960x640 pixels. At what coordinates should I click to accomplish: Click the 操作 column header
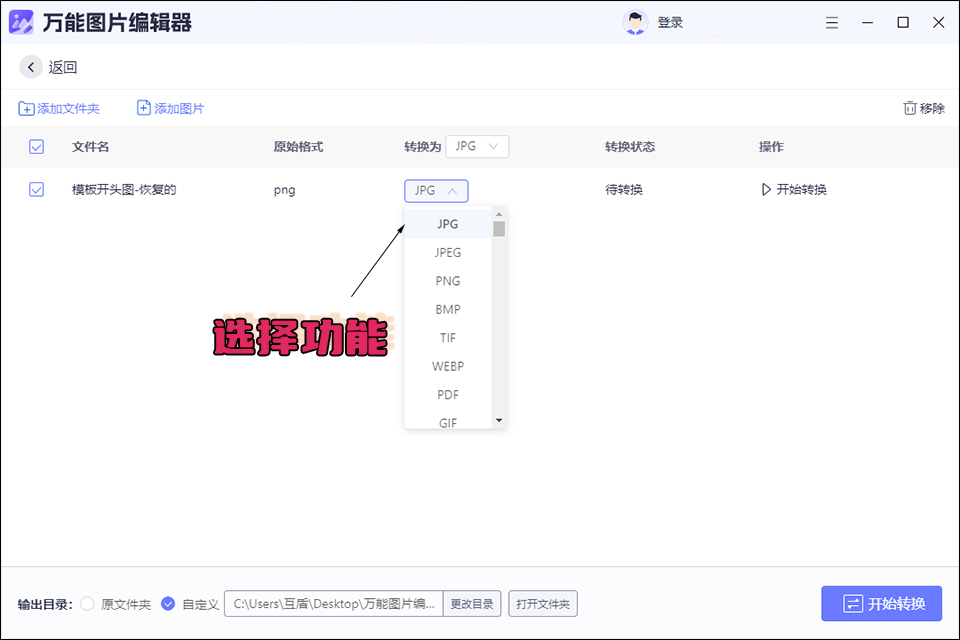pyautogui.click(x=771, y=147)
